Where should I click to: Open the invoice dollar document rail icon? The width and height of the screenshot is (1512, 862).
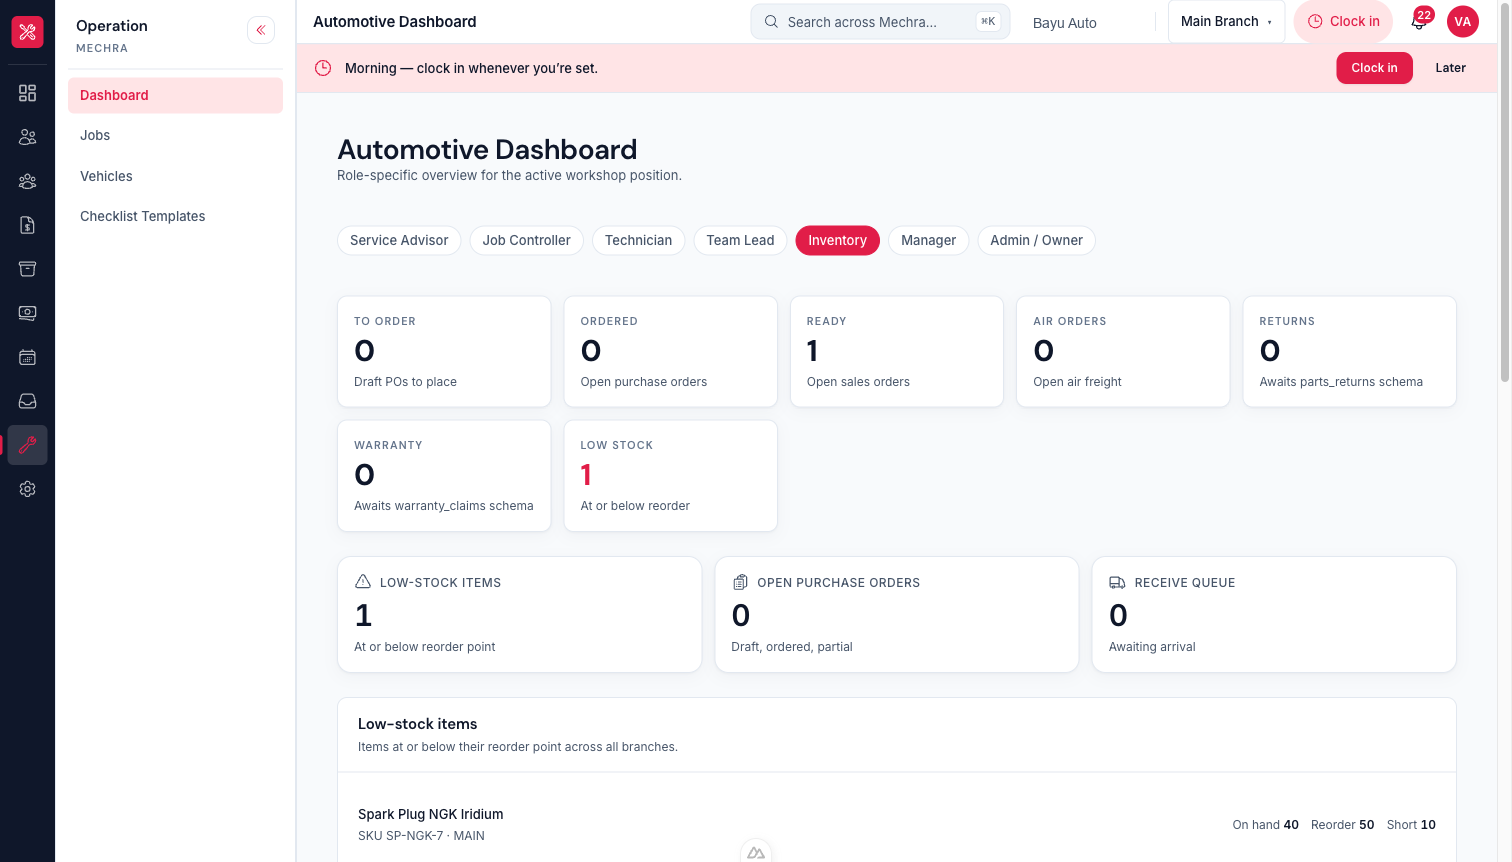point(27,225)
